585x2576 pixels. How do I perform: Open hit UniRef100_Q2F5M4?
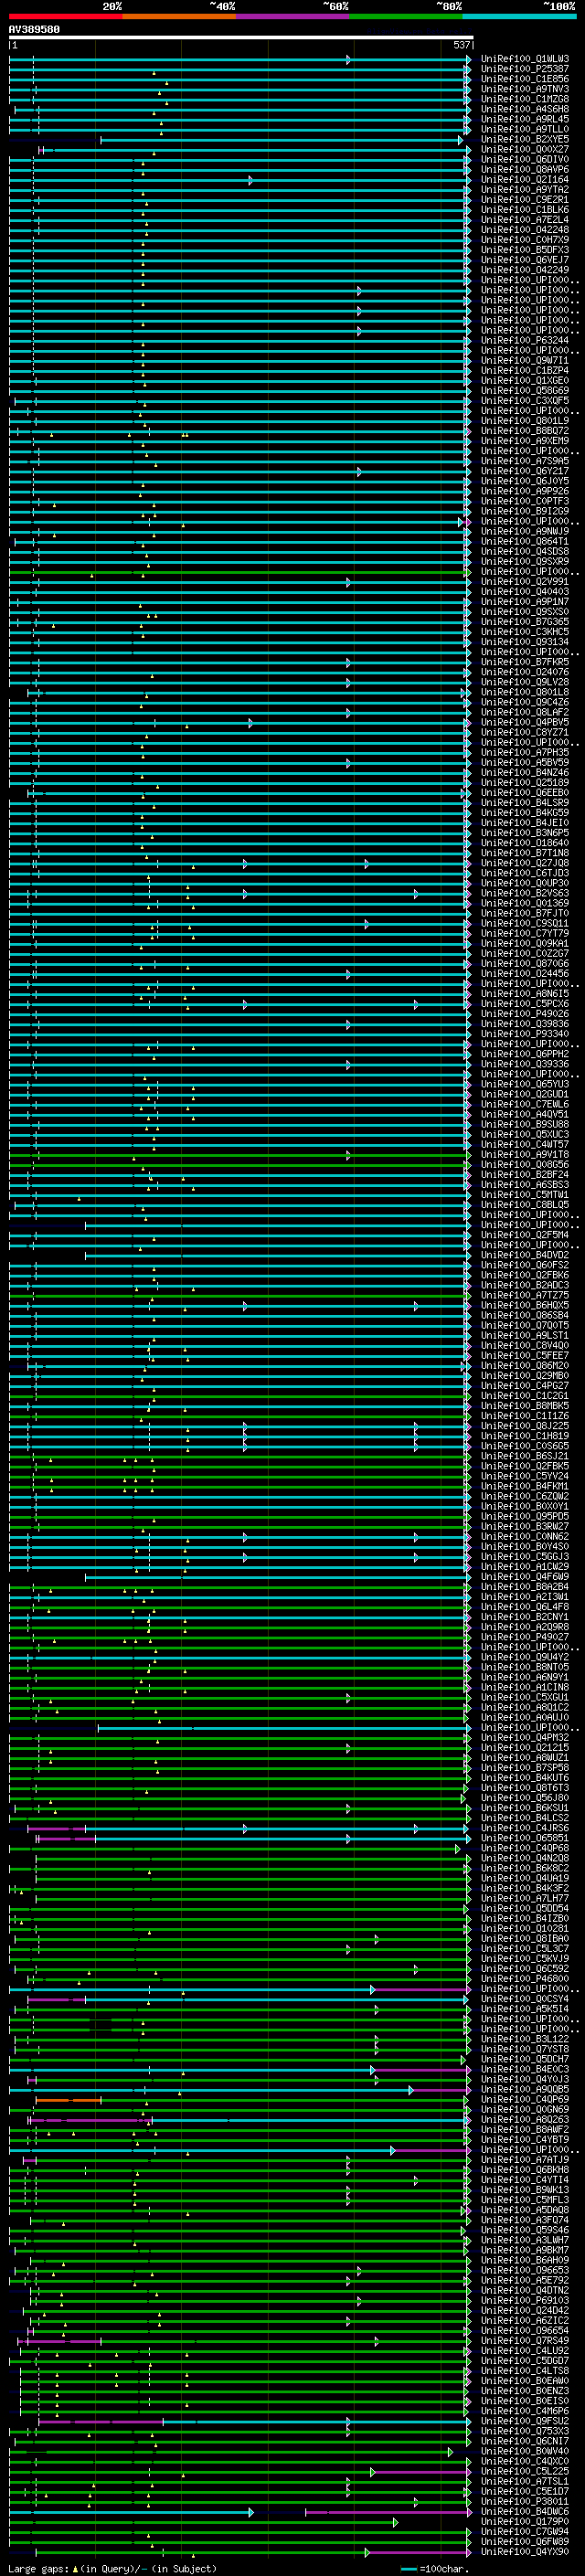(525, 1236)
